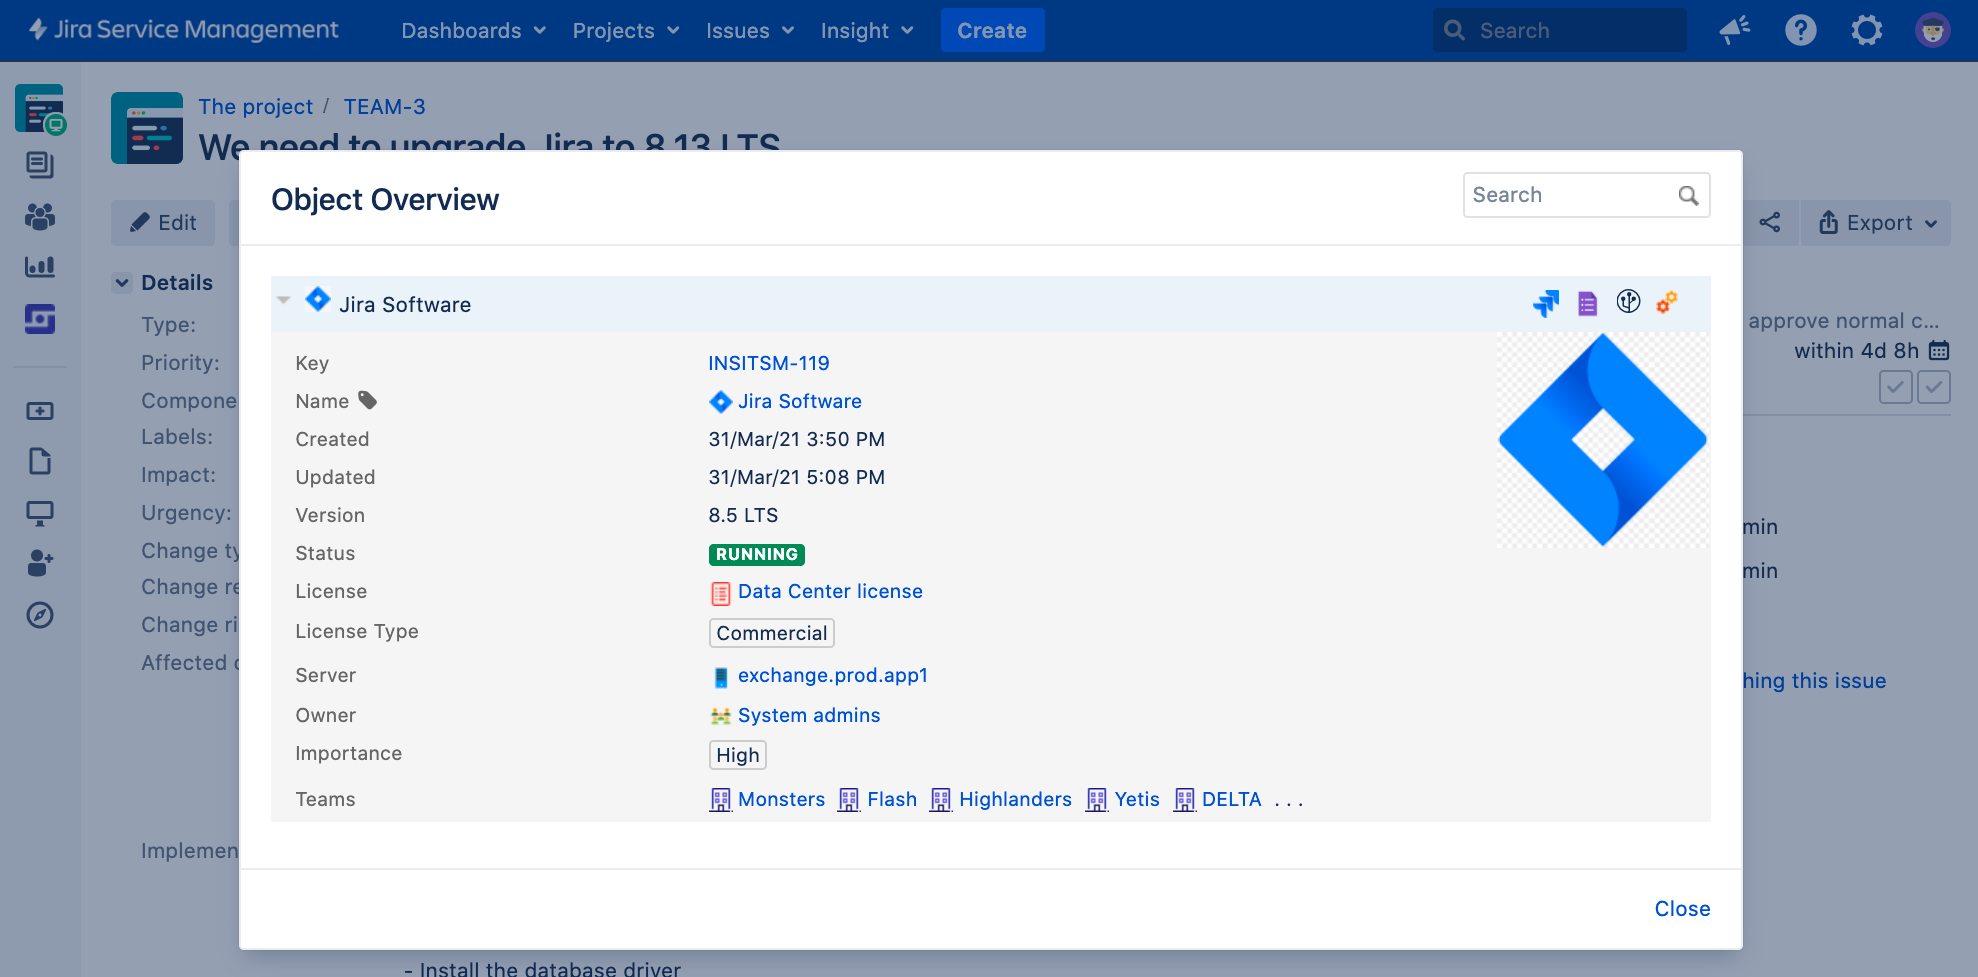Open the channels monitor icon in sidebar
Viewport: 1978px width, 977px height.
coord(40,513)
